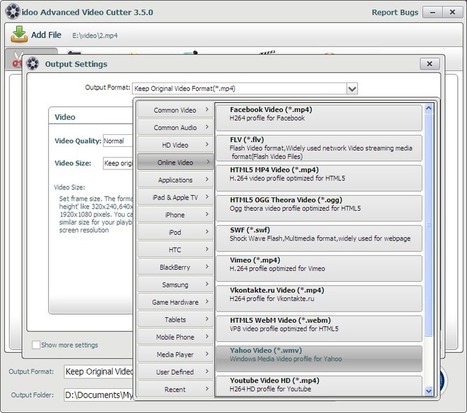Image resolution: width=467 pixels, height=413 pixels.
Task: Click the Report Bugs link
Action: [395, 12]
